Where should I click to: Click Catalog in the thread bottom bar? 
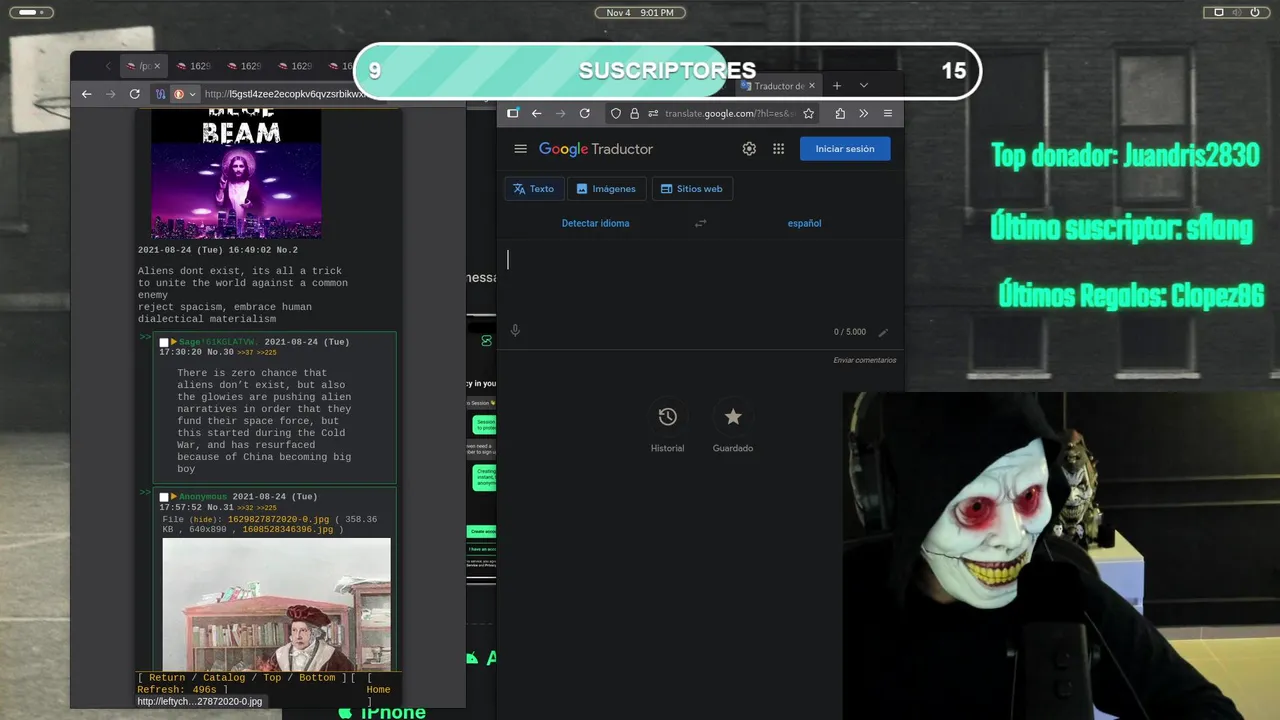point(224,678)
